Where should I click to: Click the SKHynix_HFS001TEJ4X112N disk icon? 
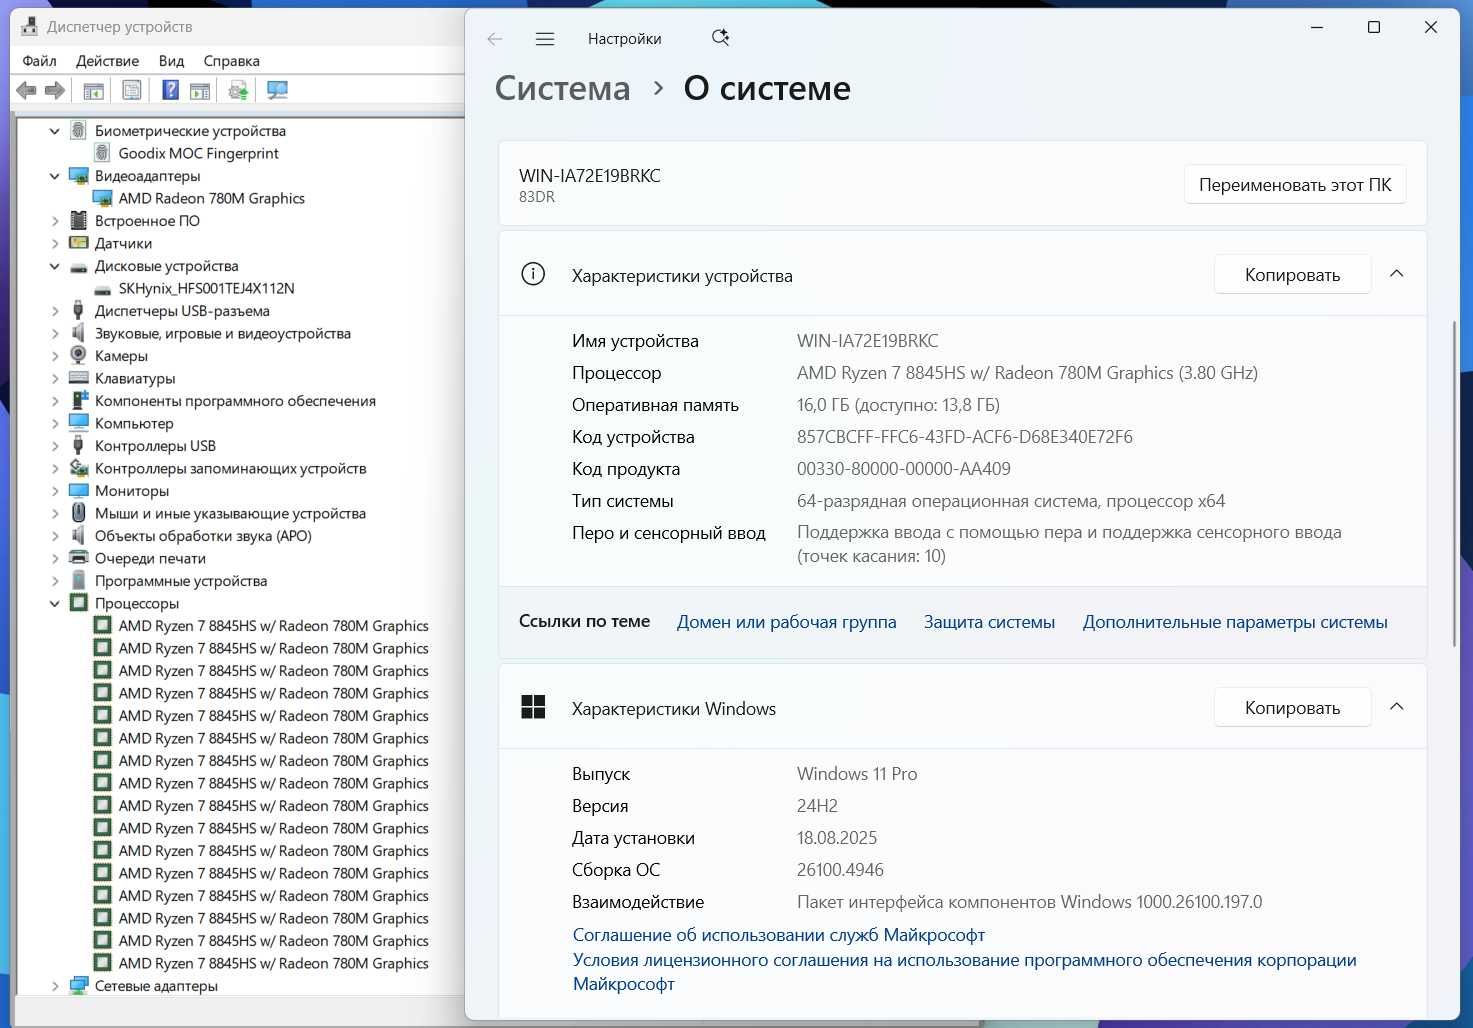(102, 289)
